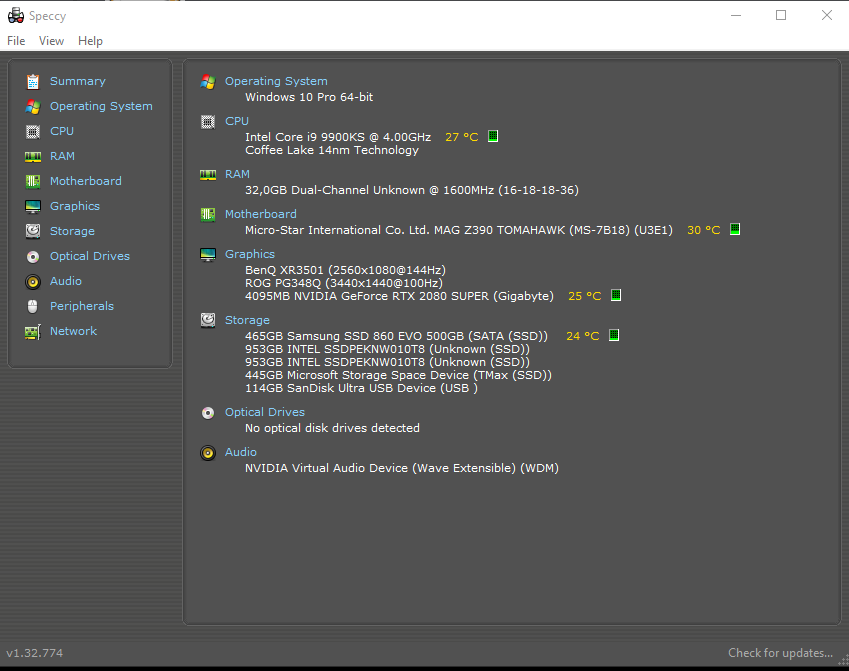Click the Audio heading link in summary
849x671 pixels.
(x=240, y=452)
